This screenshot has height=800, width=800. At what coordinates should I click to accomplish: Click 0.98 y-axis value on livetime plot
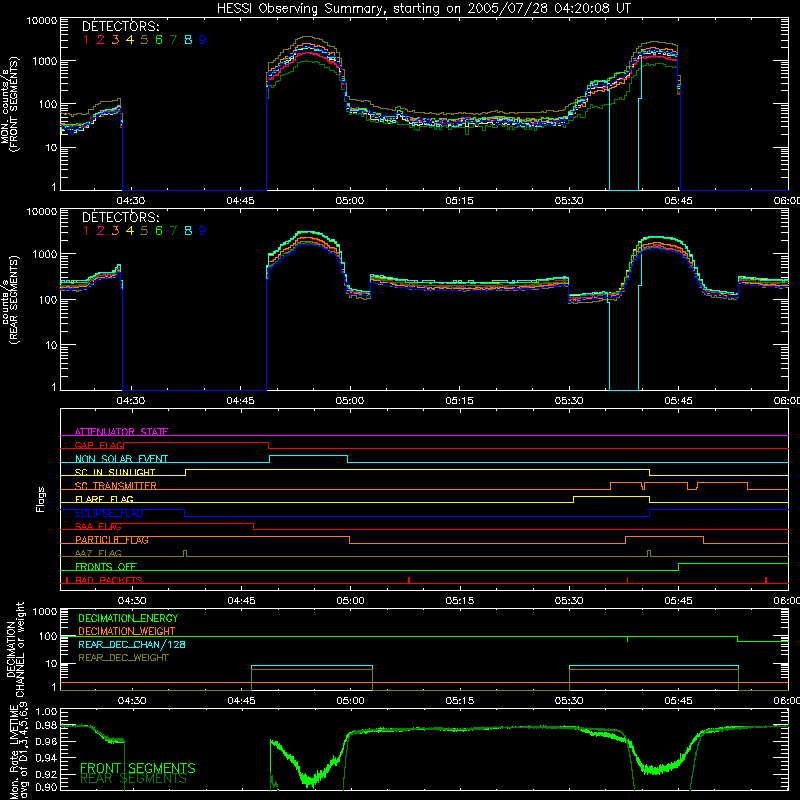[47, 726]
